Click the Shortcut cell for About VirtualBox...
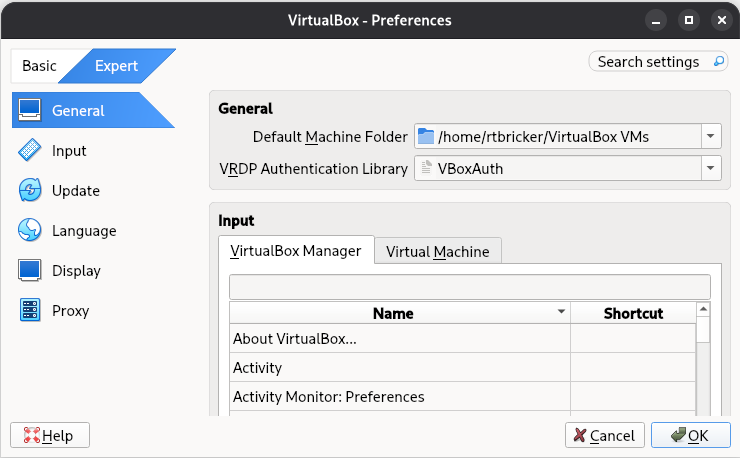Viewport: 740px width, 458px height. coord(633,339)
